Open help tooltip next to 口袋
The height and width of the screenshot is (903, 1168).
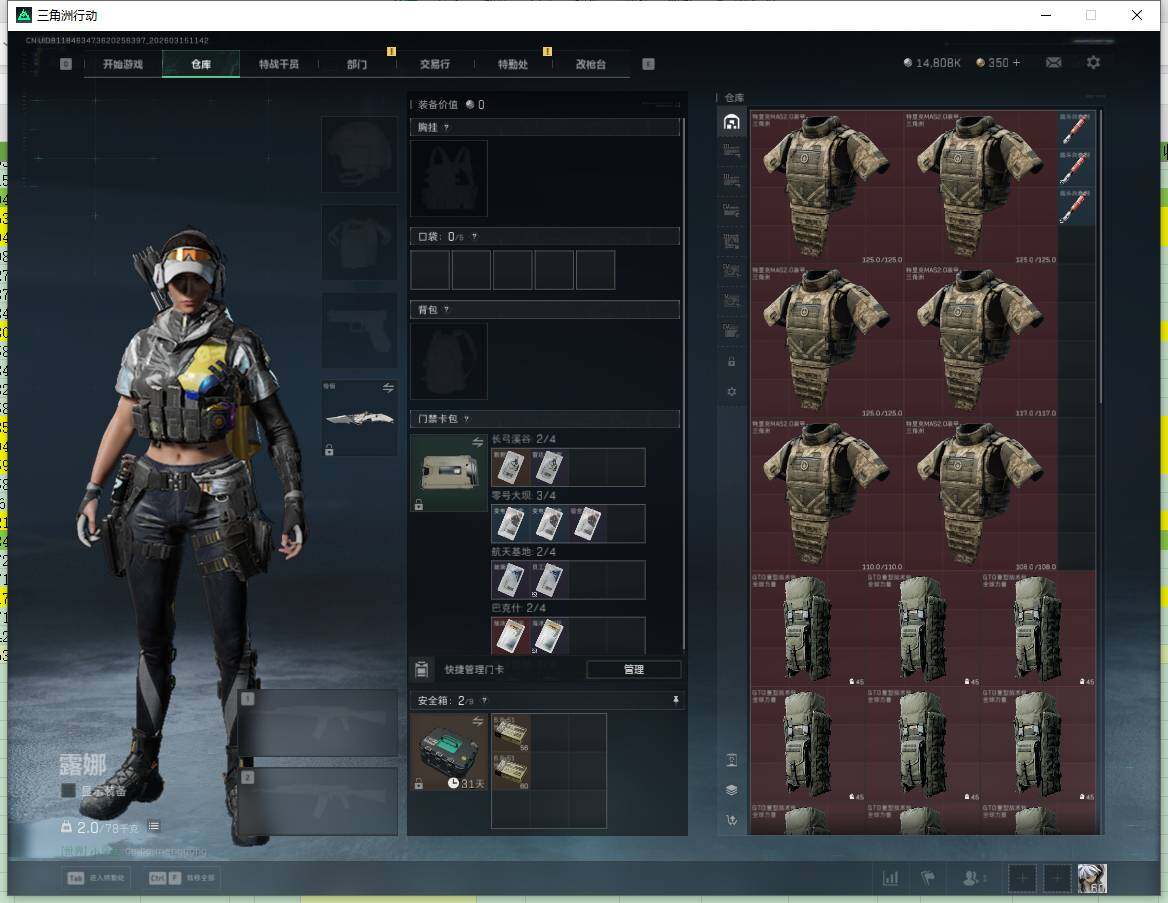pos(474,236)
